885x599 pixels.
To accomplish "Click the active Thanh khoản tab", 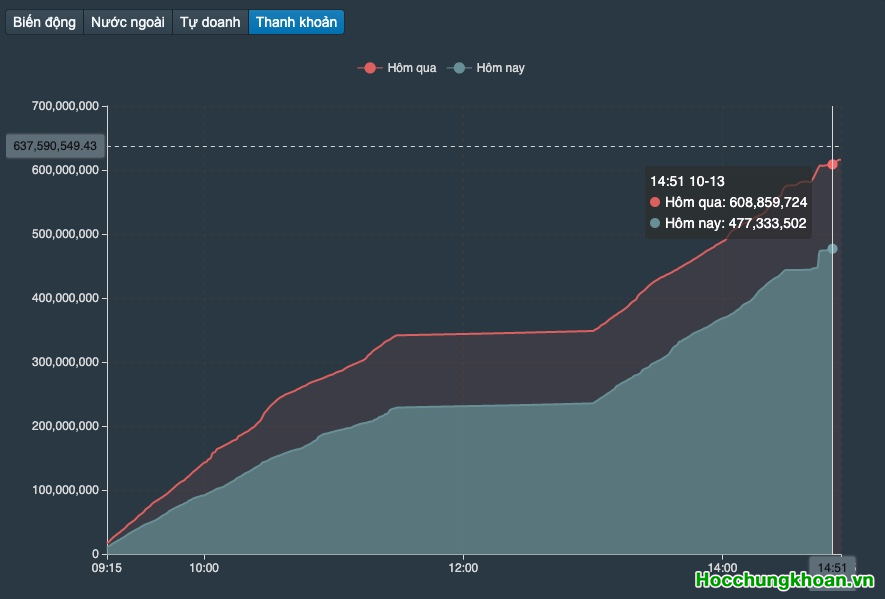I will coord(296,22).
